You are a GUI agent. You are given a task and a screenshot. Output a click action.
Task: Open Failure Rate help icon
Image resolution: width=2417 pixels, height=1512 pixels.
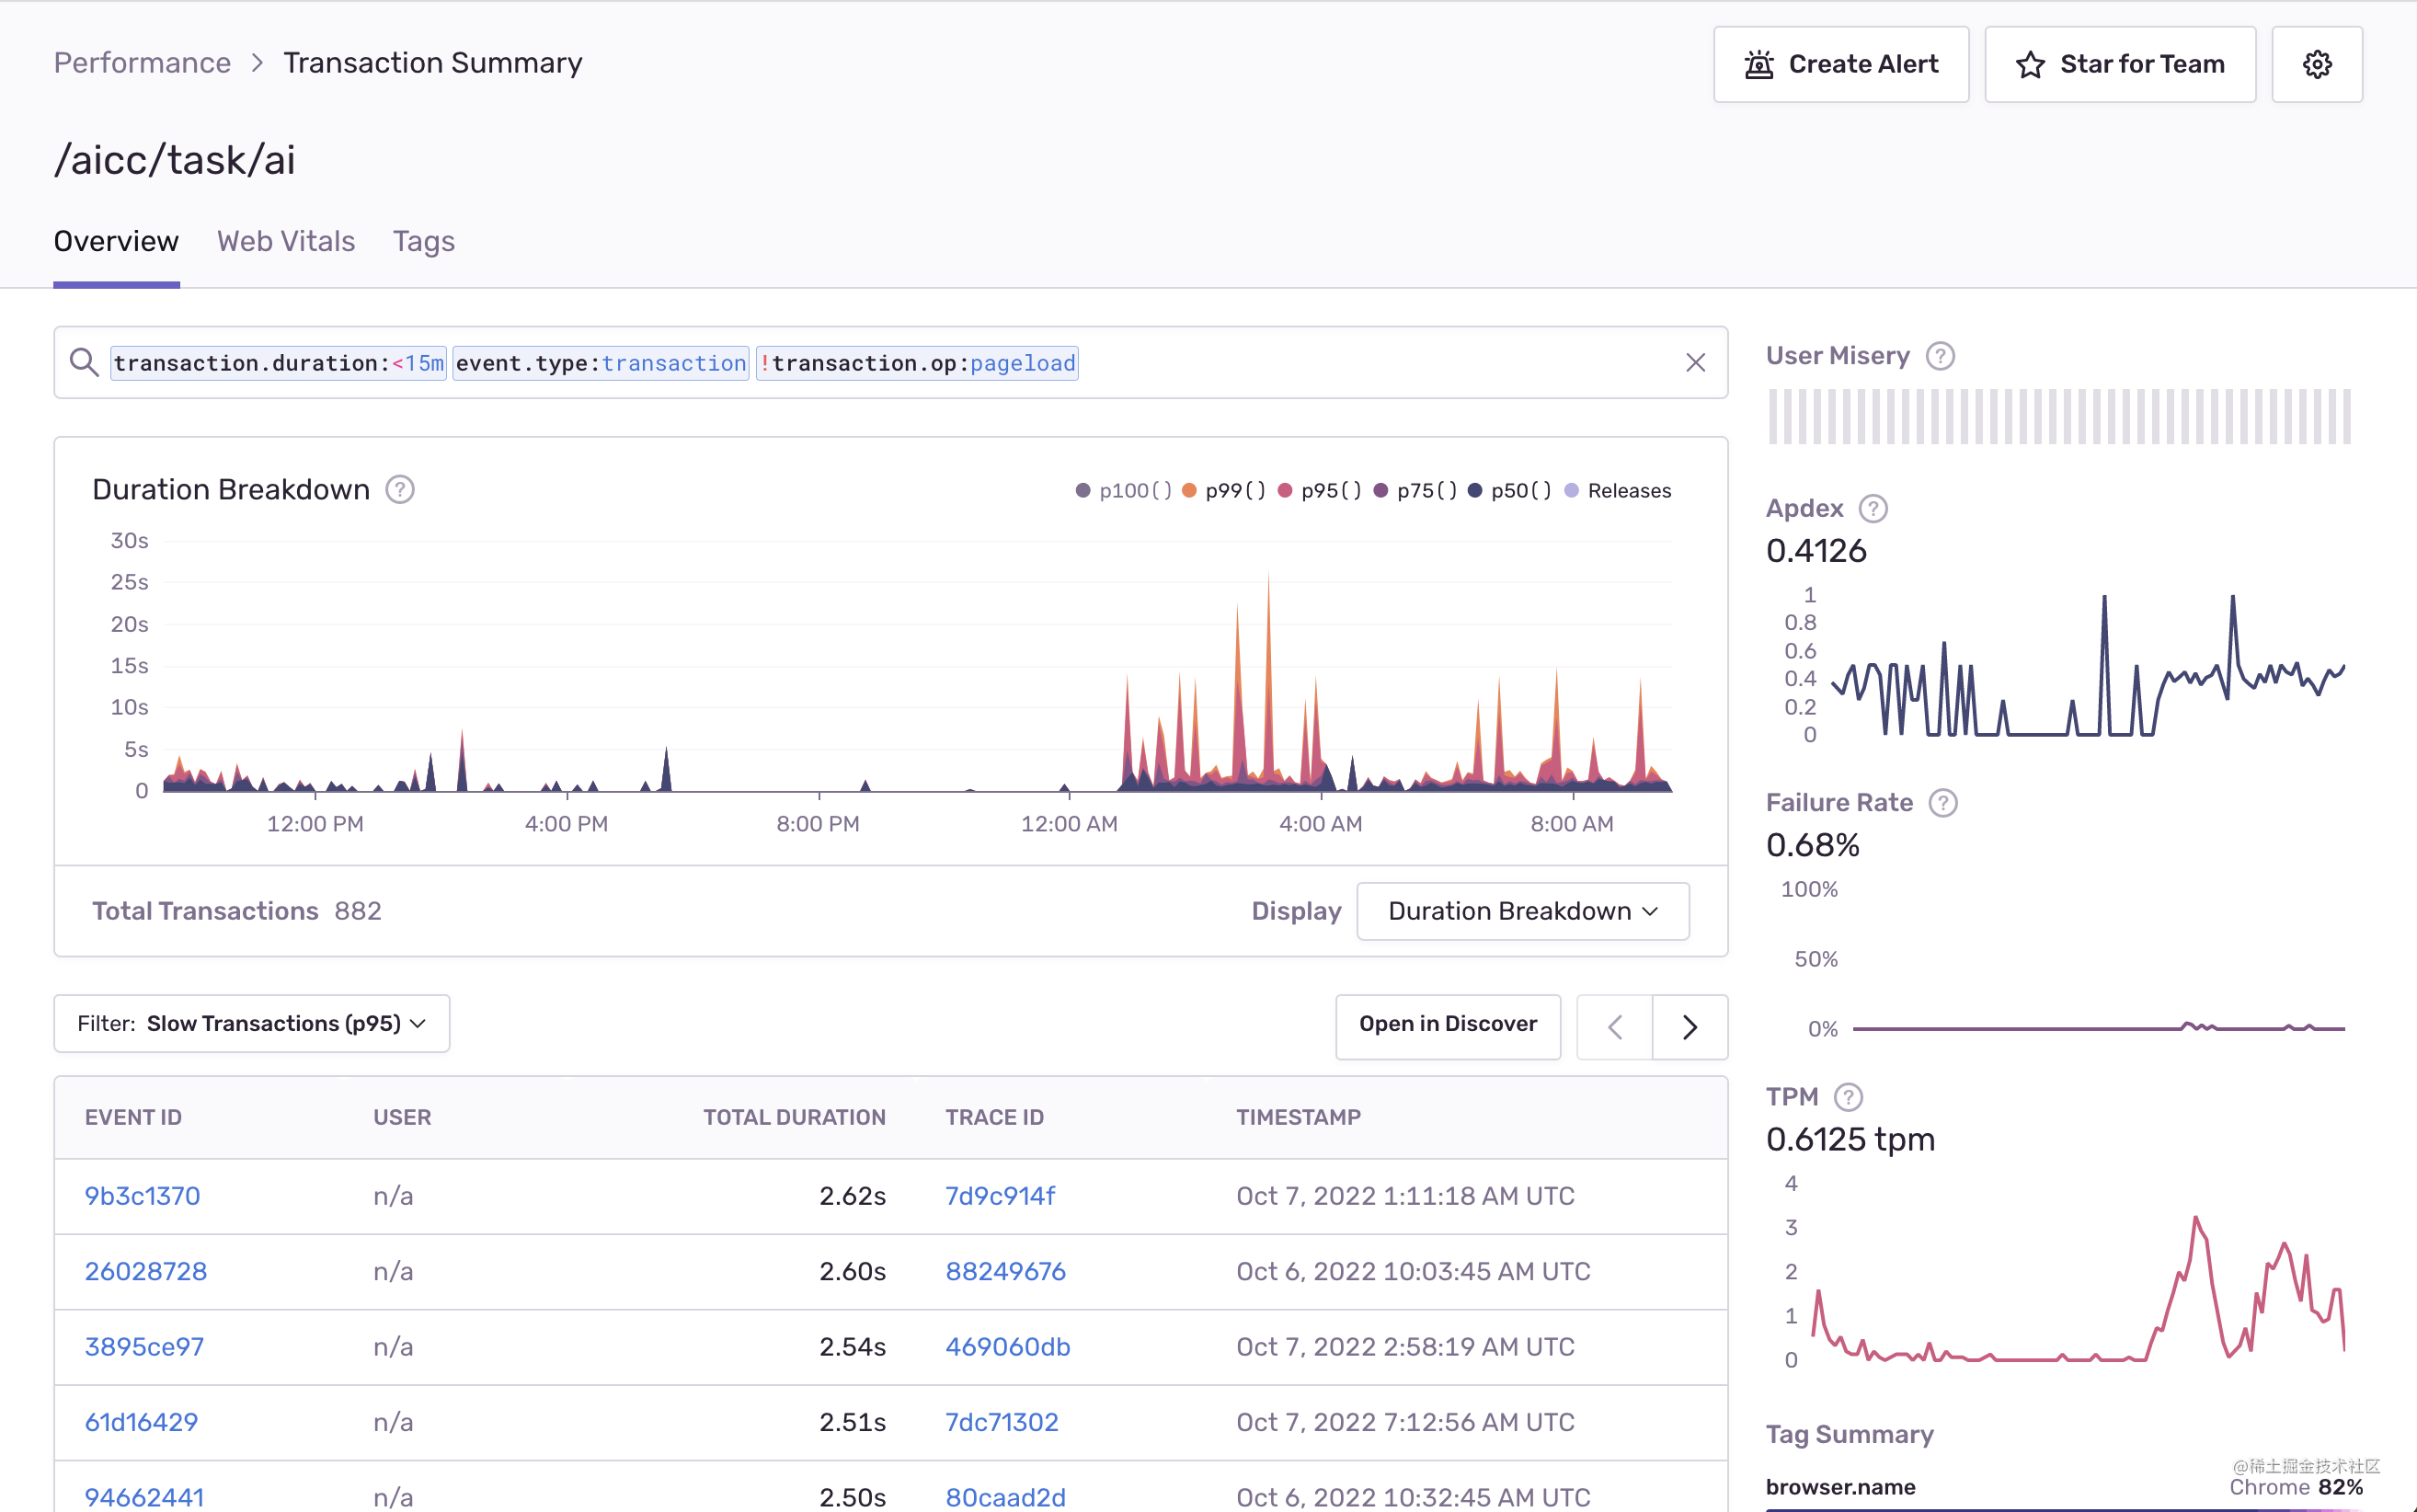pyautogui.click(x=1942, y=802)
